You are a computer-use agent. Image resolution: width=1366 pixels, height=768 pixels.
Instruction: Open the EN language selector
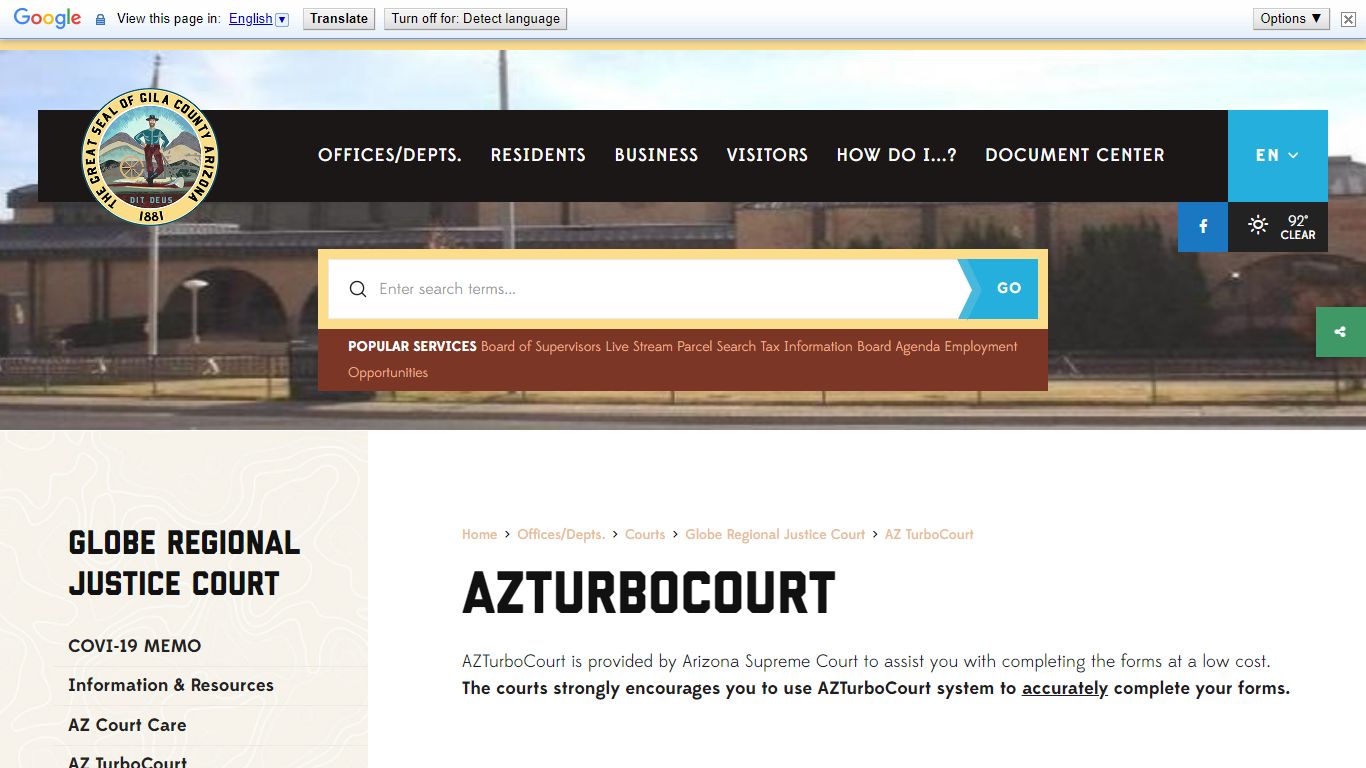tap(1278, 156)
